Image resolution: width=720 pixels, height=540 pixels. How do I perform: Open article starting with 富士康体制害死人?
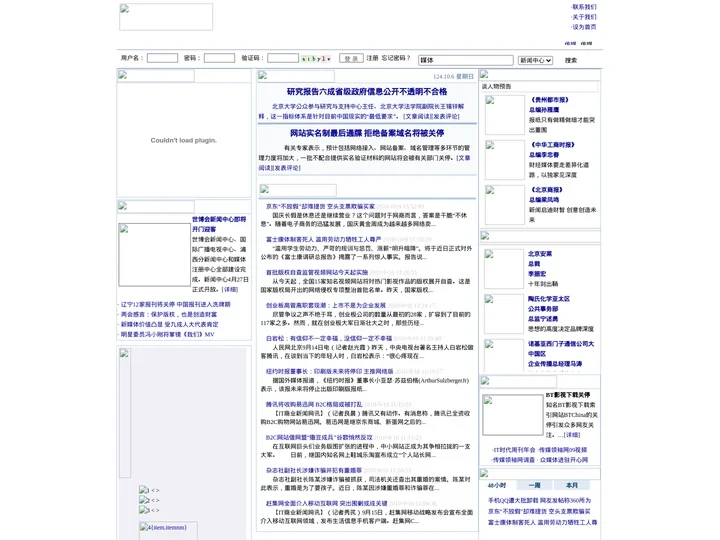click(323, 240)
